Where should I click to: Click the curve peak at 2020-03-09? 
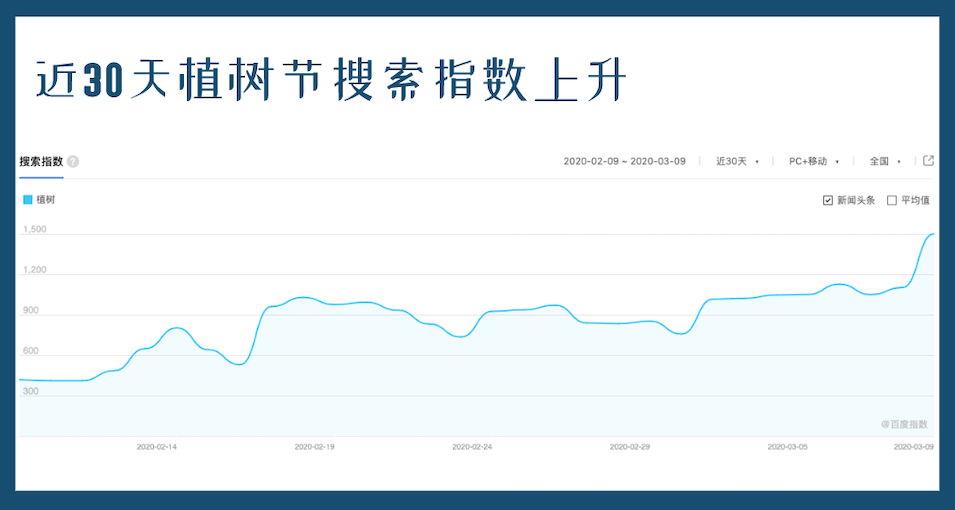(x=933, y=234)
